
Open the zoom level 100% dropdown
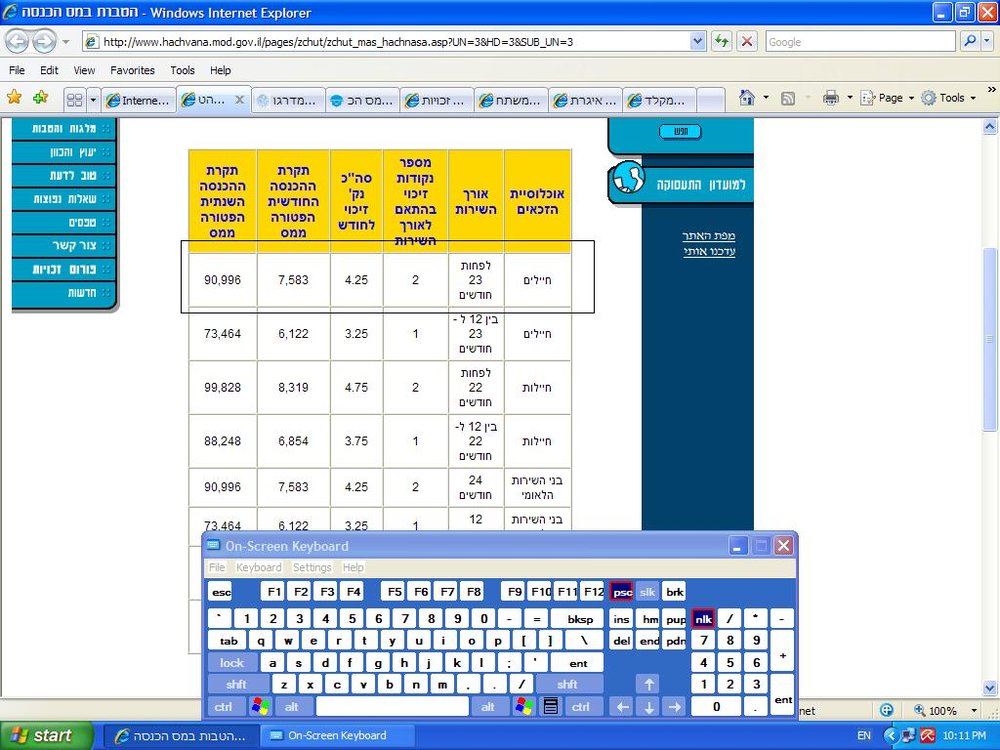click(x=974, y=710)
